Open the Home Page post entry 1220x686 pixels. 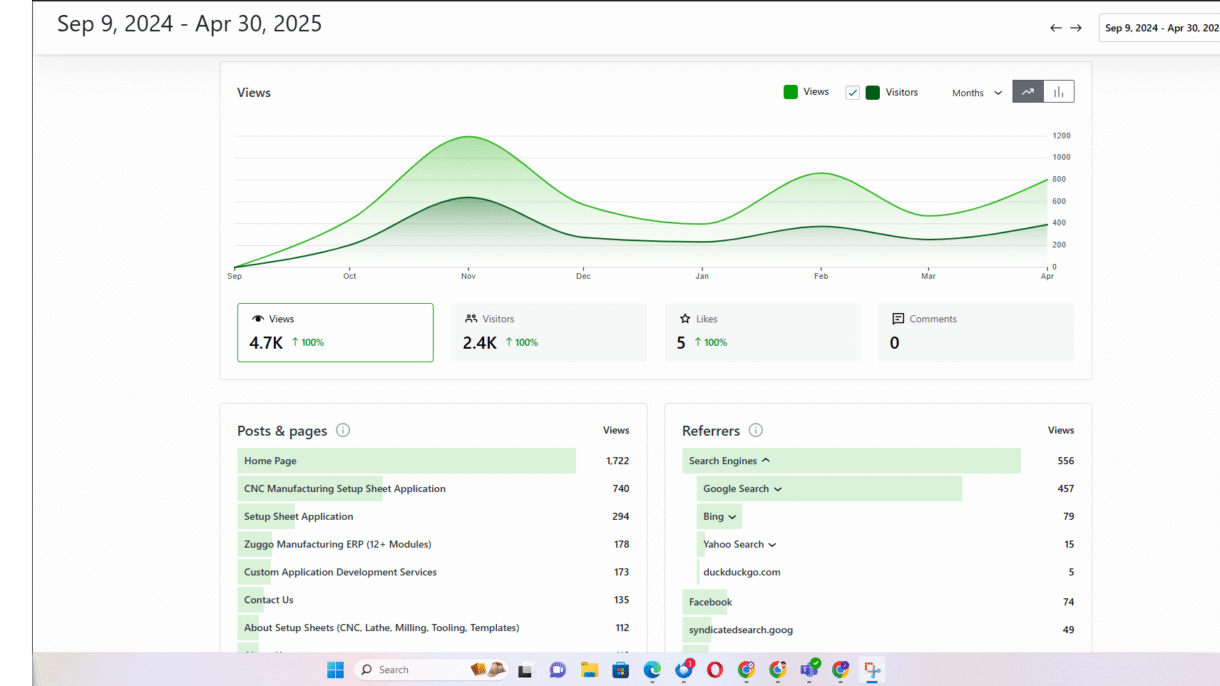click(271, 461)
